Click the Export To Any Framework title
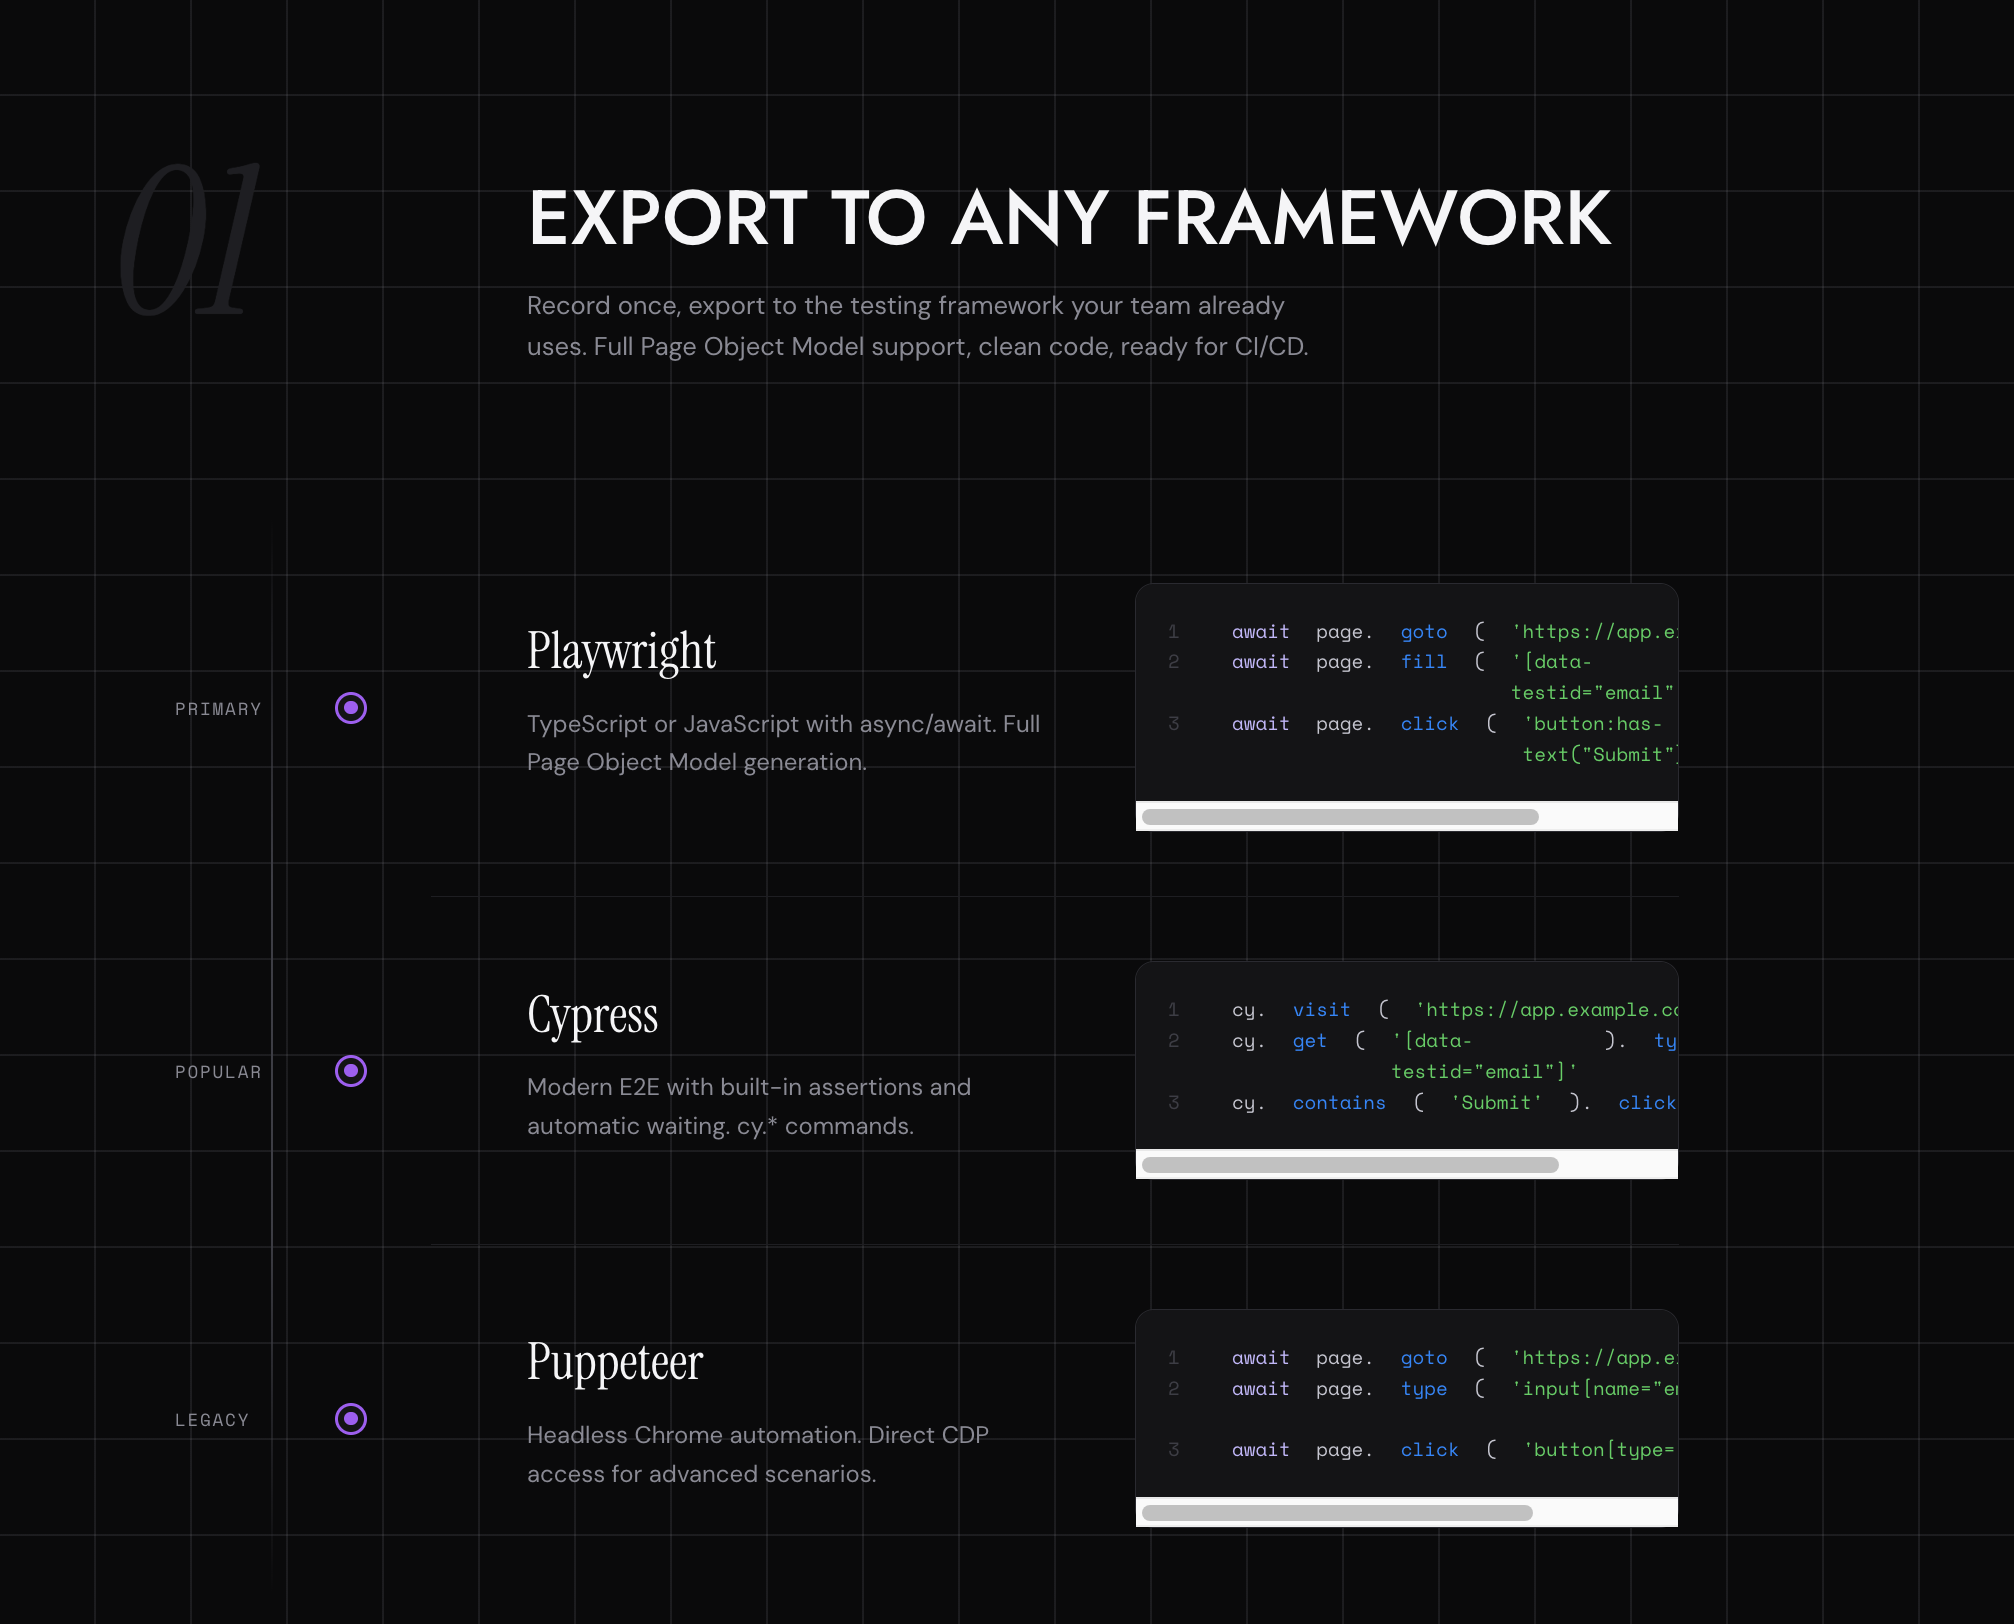 [1069, 218]
